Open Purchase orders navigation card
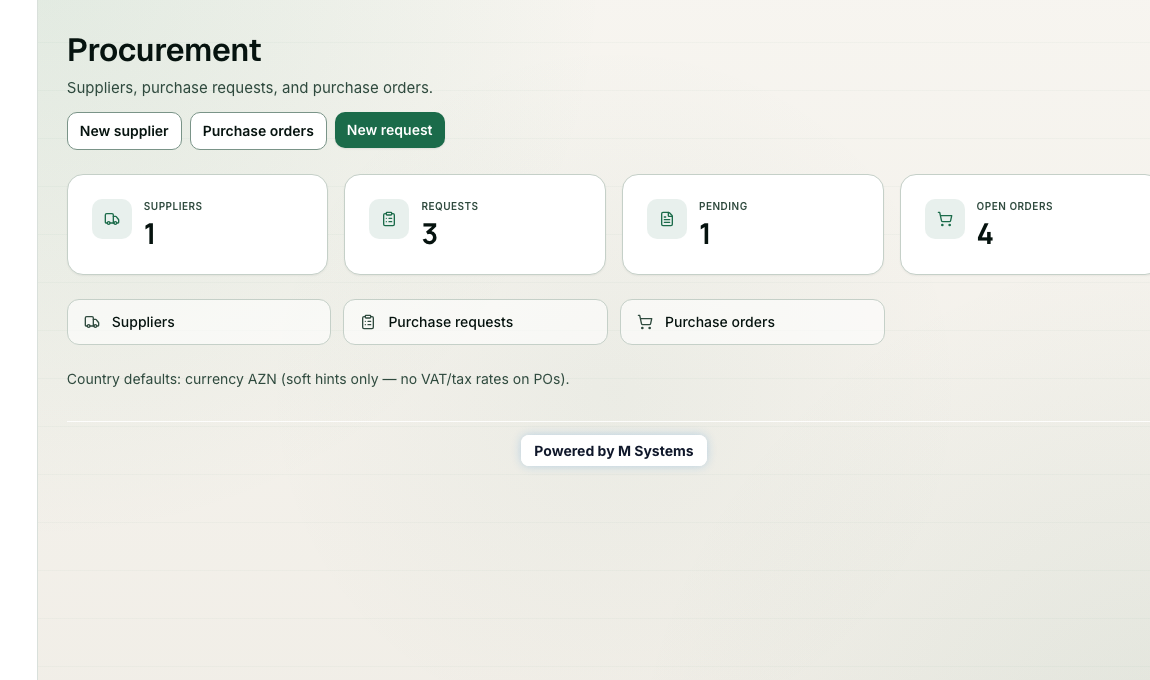Viewport: 1150px width, 680px height. point(752,322)
